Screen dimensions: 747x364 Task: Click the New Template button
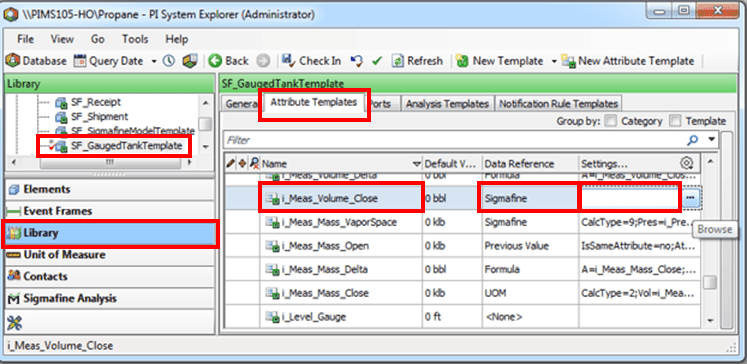coord(499,61)
